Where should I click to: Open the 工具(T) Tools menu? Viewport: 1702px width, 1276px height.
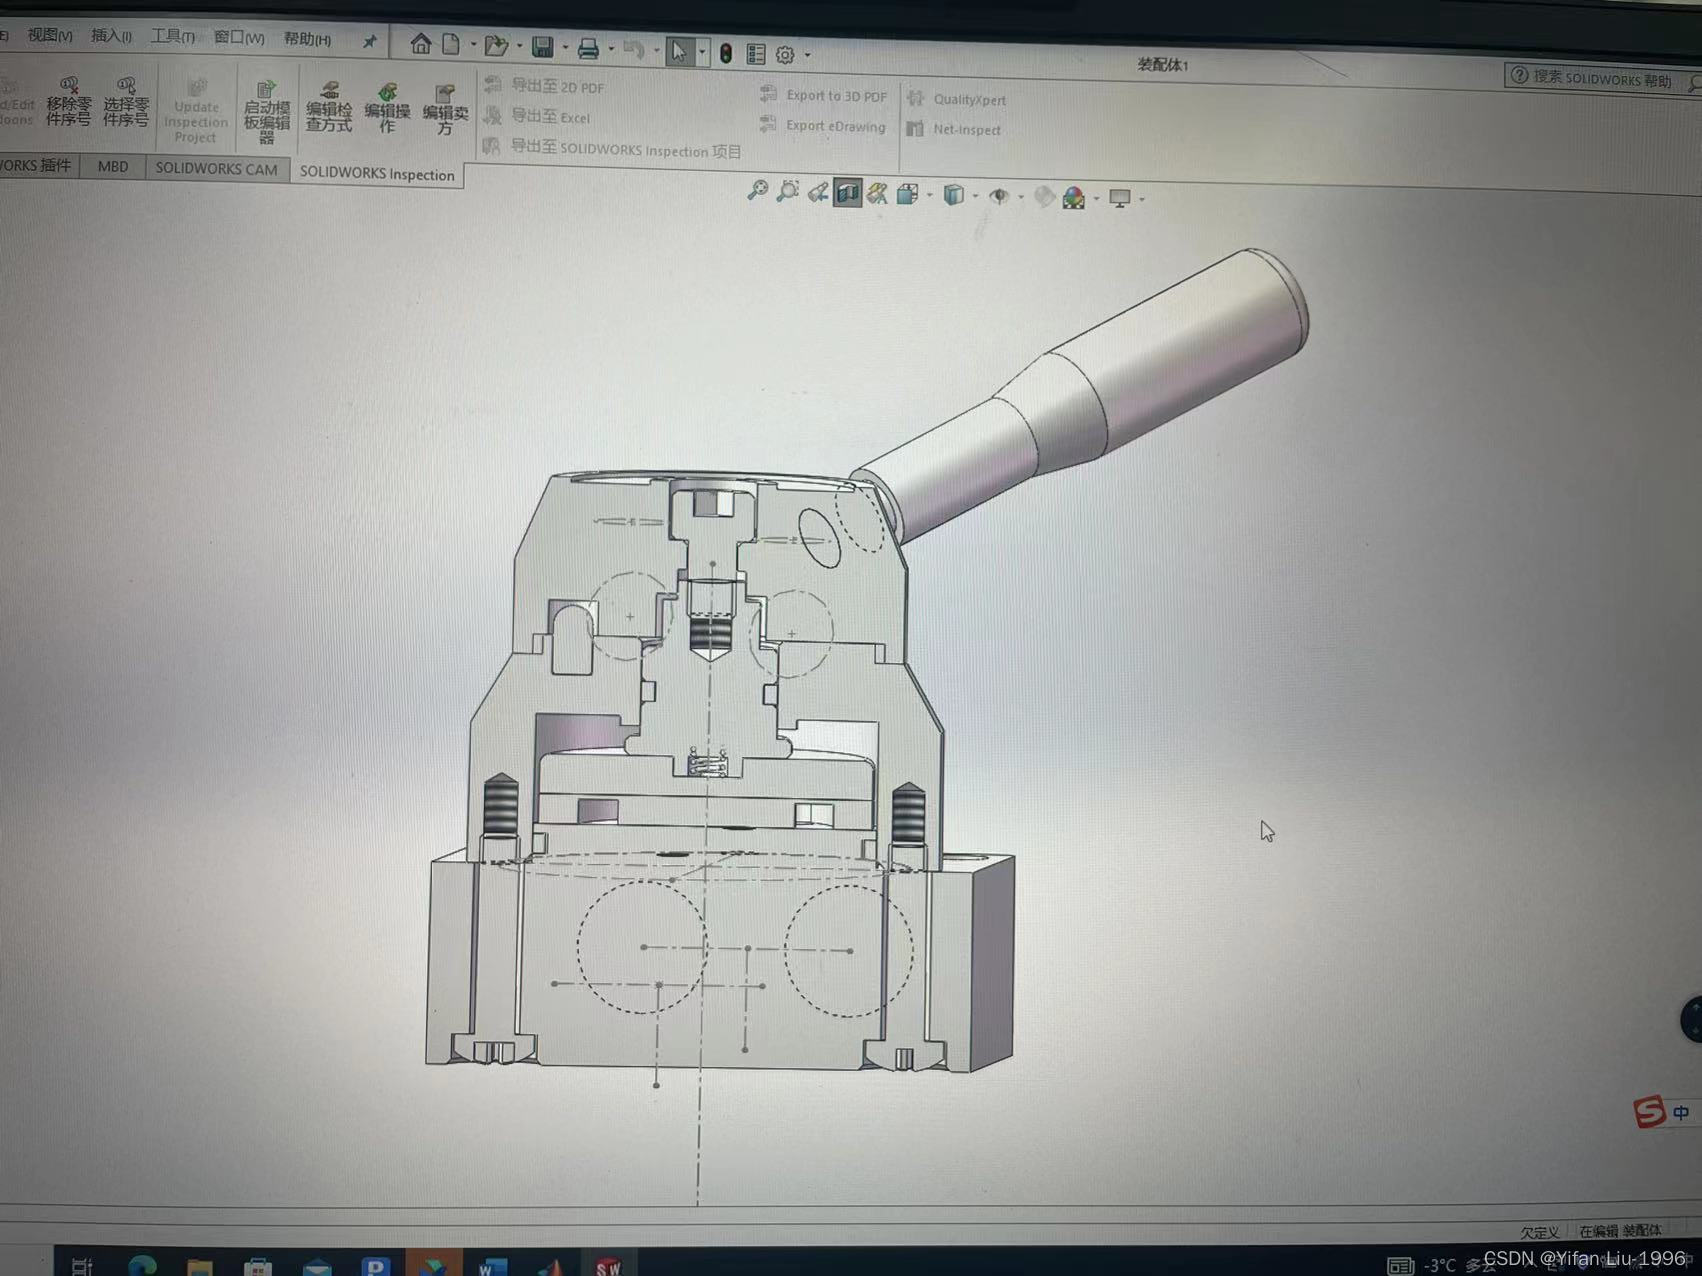pos(172,37)
